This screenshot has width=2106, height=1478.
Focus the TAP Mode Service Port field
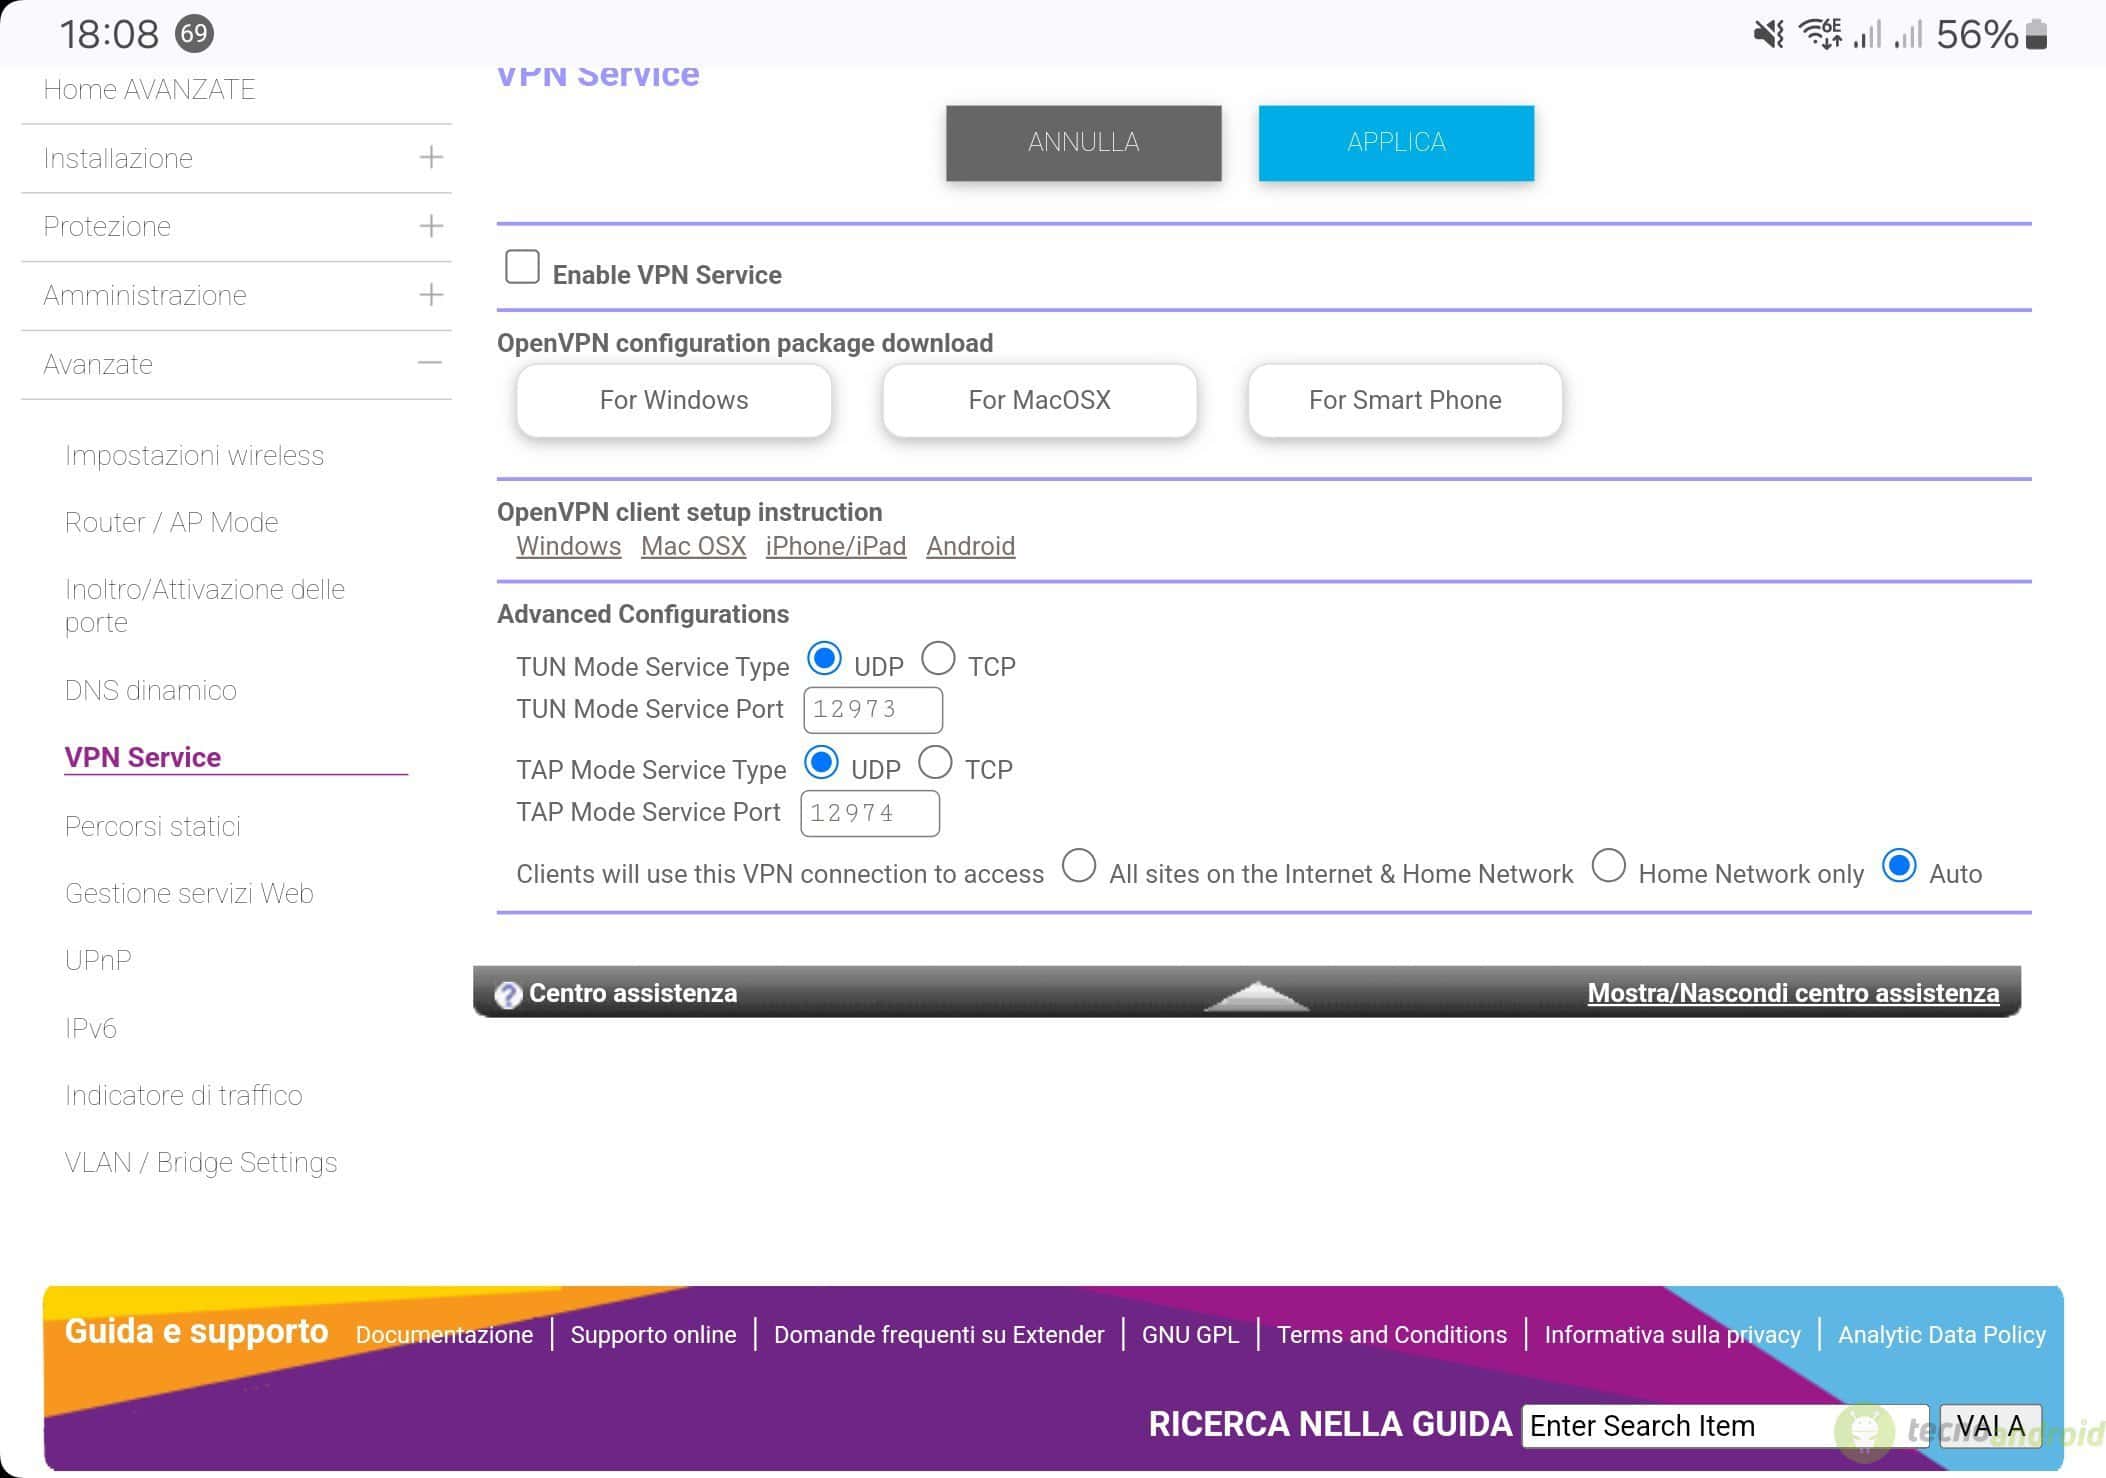870,814
